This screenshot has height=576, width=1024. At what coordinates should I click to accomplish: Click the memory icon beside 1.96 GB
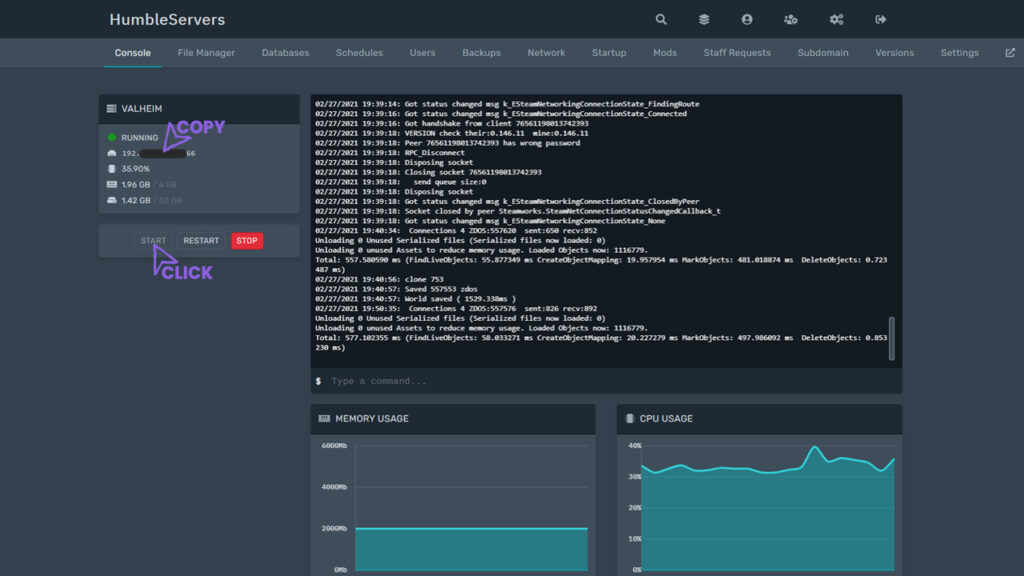tap(112, 184)
